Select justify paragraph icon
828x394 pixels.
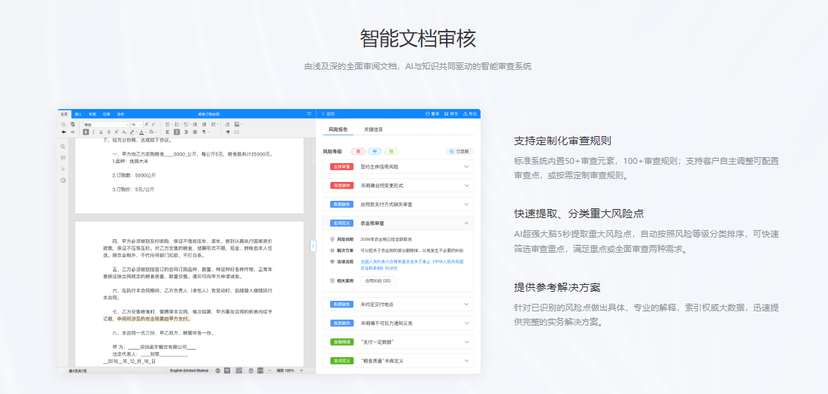[195, 132]
